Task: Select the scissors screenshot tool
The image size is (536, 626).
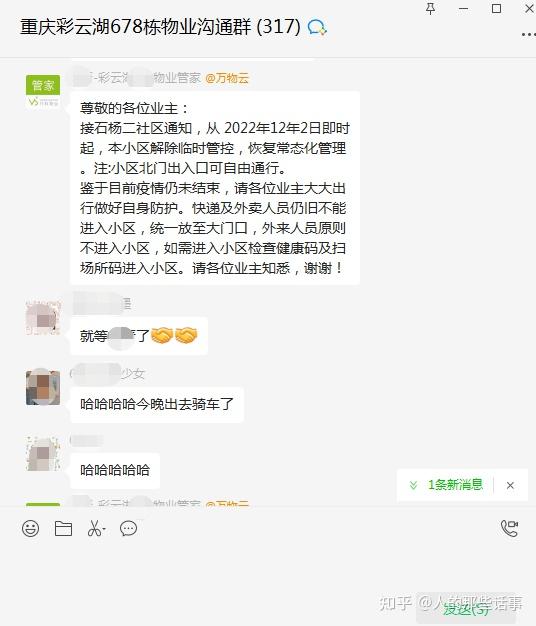Action: (x=94, y=529)
